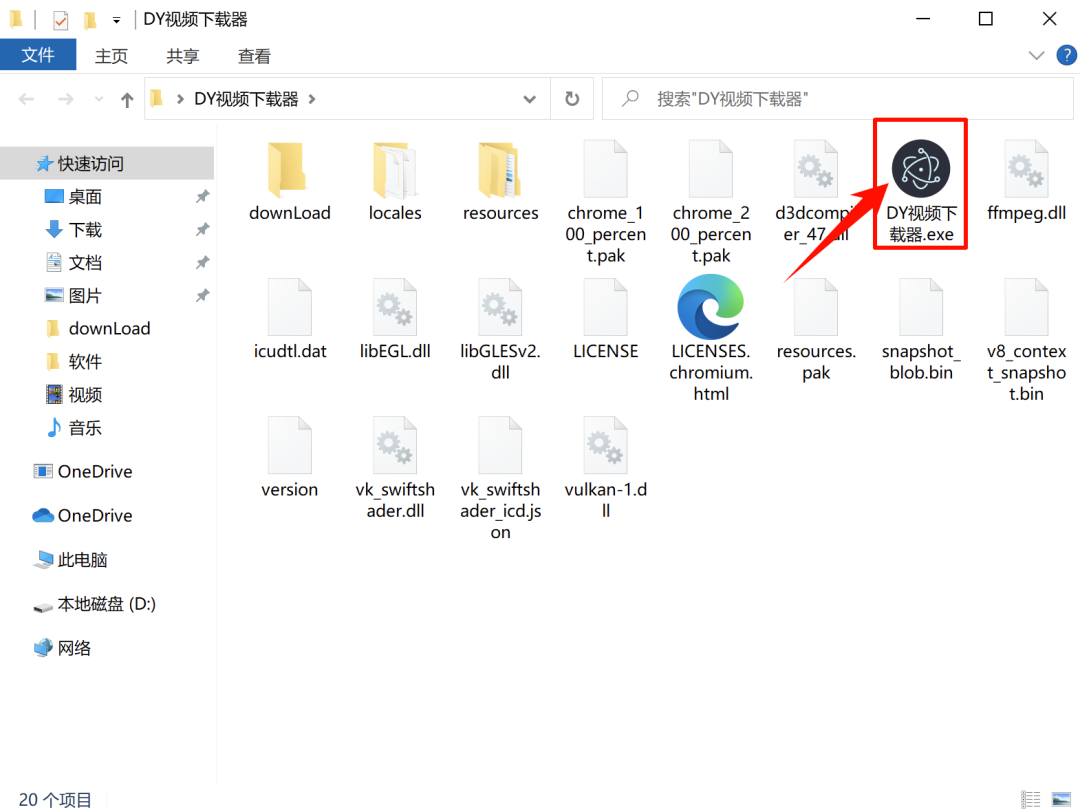Select the DY视频下载器.exe application
Viewport: 1080px width, 812px height.
(x=921, y=191)
